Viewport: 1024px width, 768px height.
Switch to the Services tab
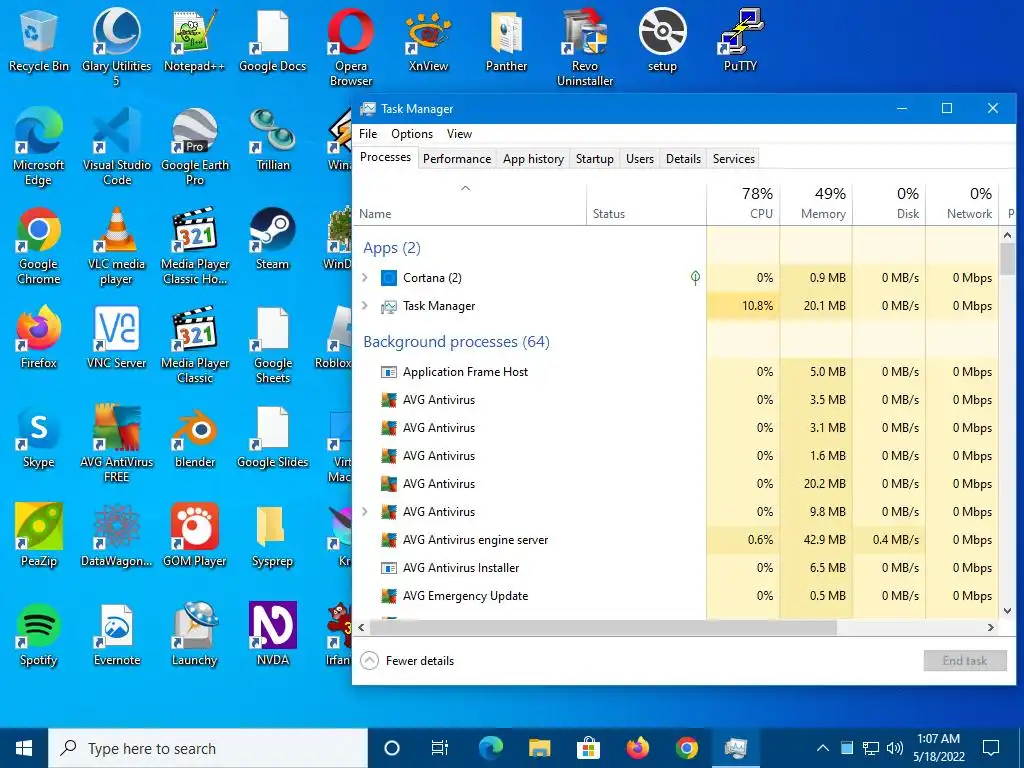pos(733,159)
